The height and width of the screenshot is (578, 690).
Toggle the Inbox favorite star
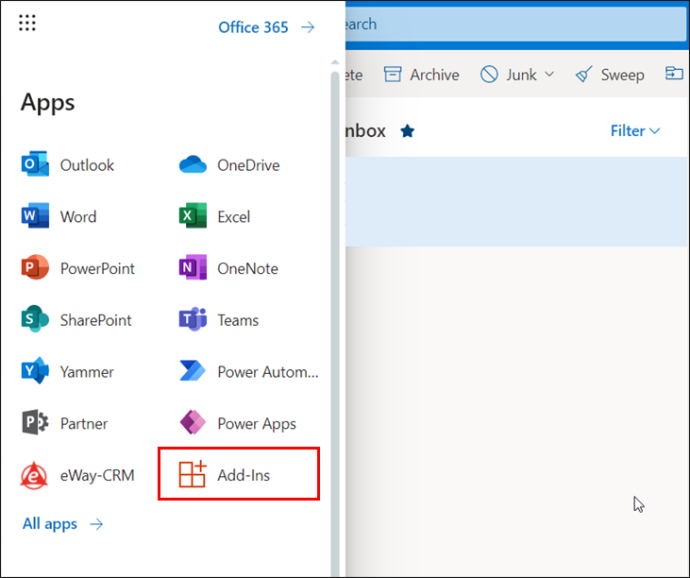pyautogui.click(x=407, y=131)
